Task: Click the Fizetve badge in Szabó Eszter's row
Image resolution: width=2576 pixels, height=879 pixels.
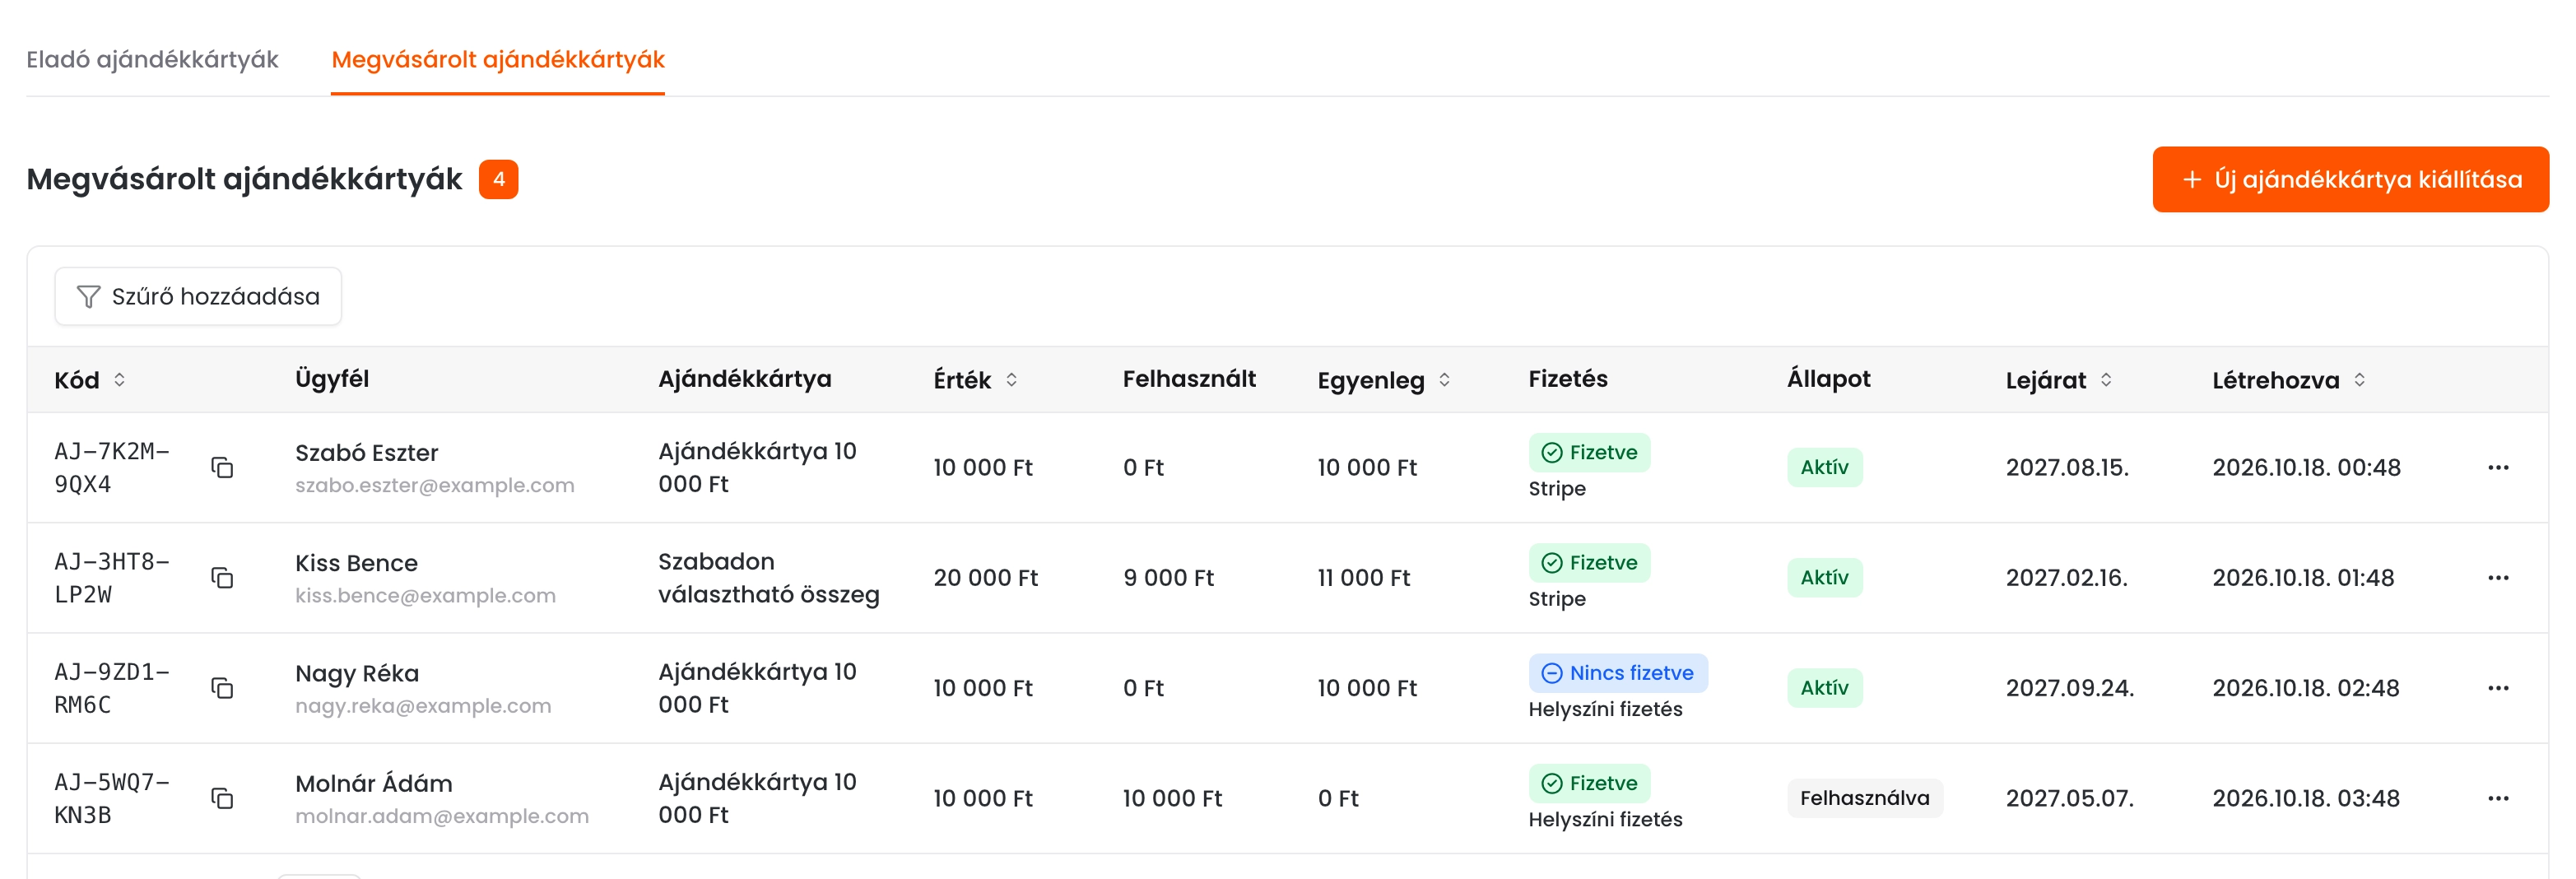Action: pyautogui.click(x=1589, y=452)
